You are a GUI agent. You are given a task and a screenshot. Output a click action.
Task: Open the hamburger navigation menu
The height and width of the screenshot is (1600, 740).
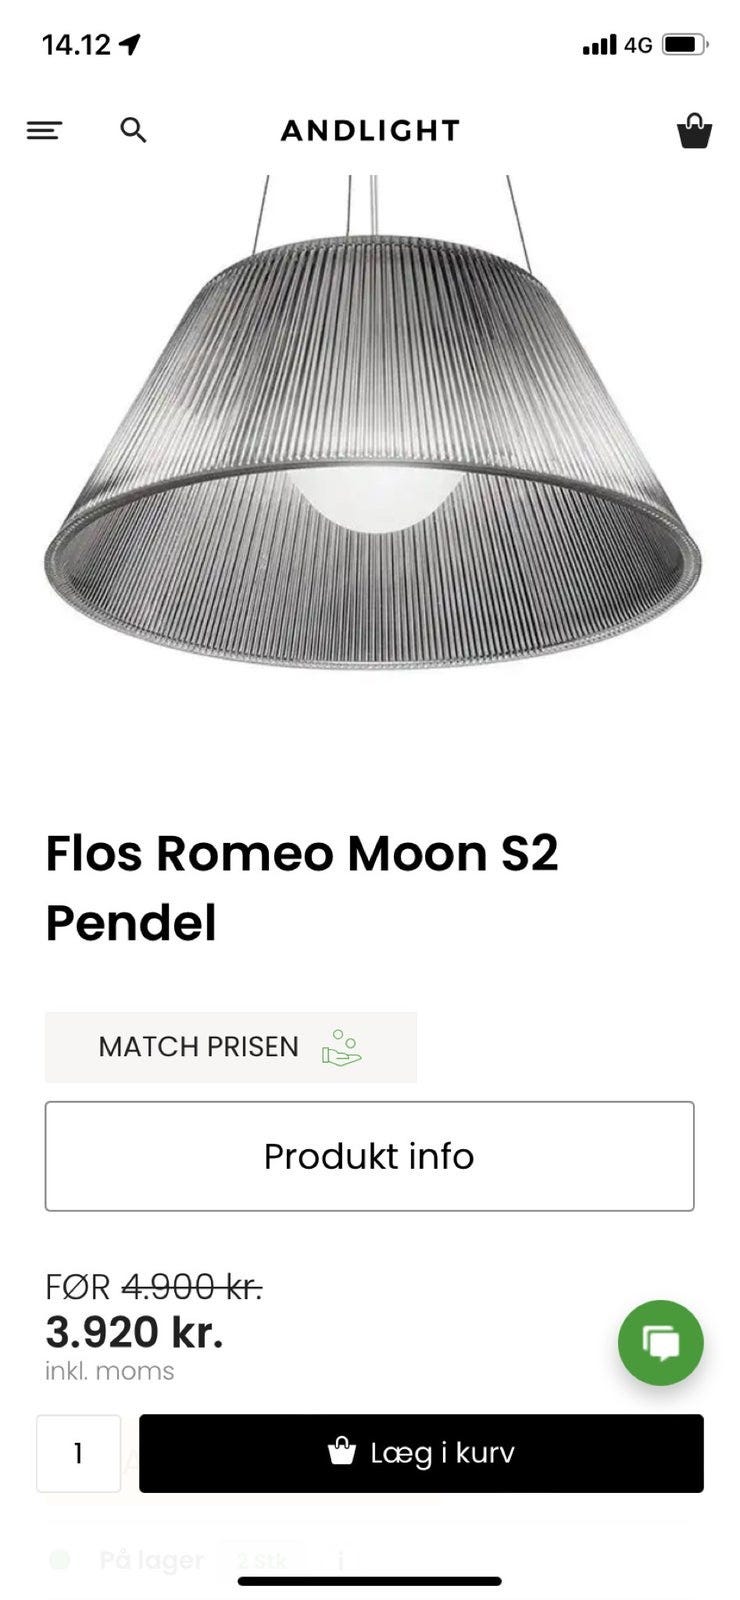[x=44, y=130]
